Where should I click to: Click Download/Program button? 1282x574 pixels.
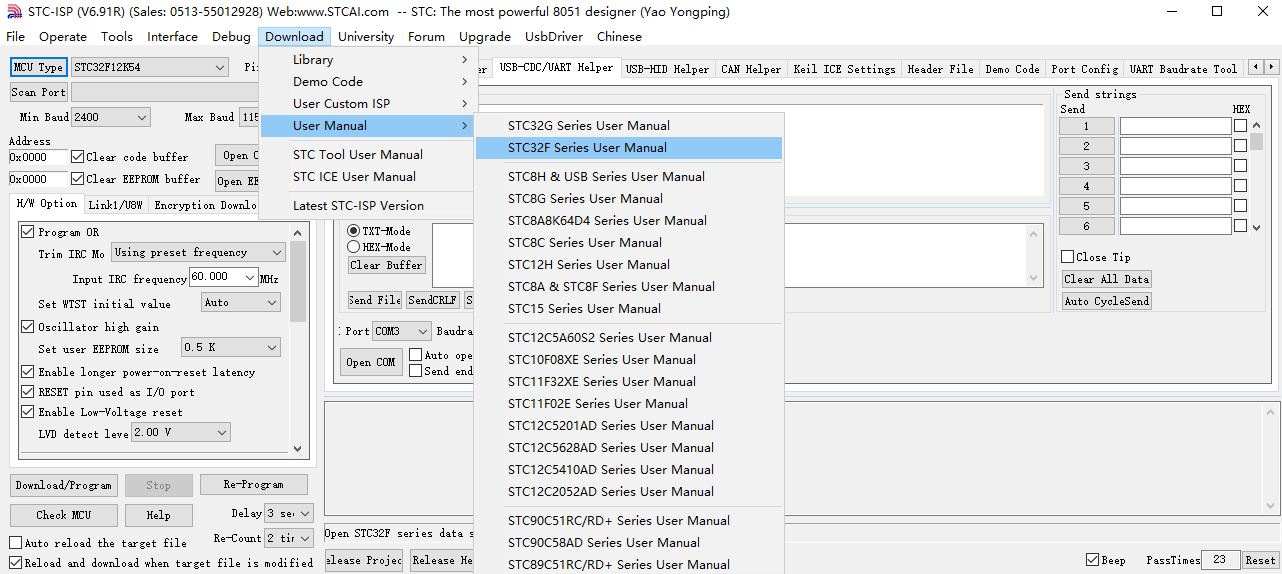coord(64,486)
